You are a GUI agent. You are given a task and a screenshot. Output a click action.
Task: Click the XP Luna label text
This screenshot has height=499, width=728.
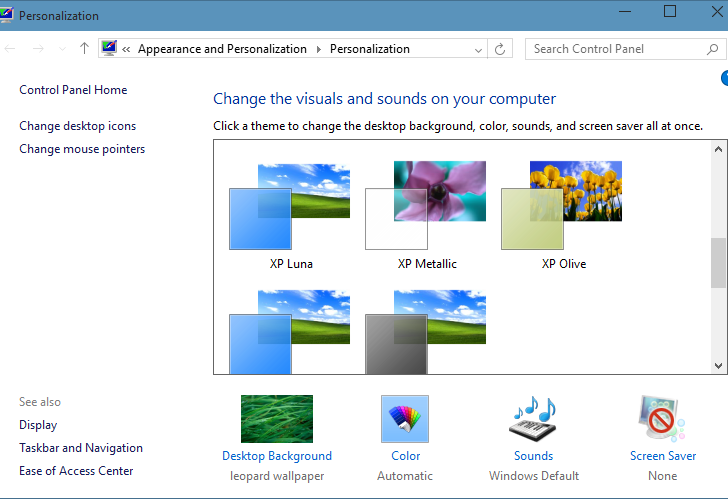[x=291, y=264]
